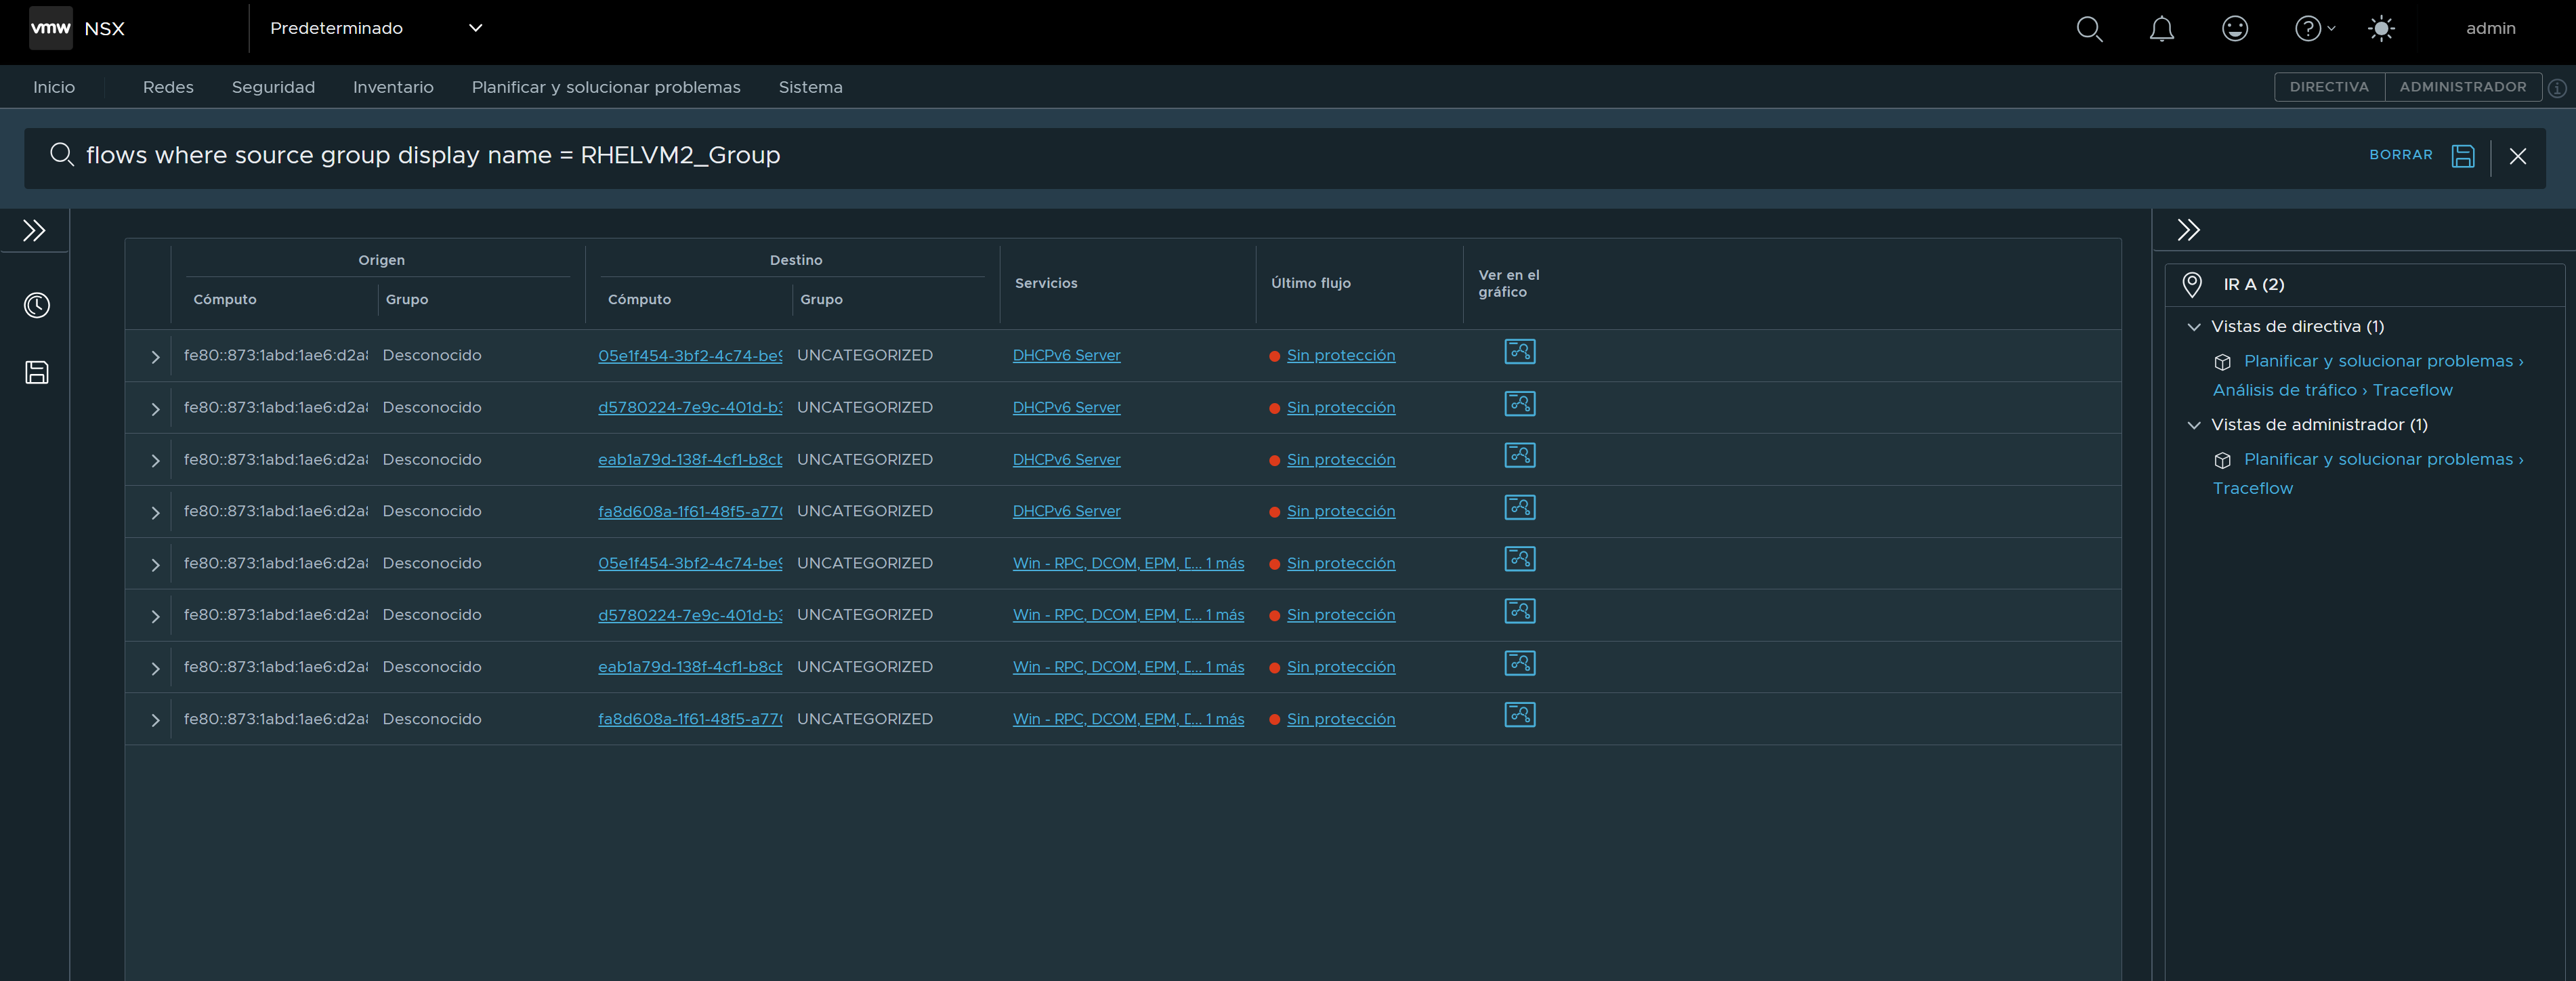The image size is (2576, 981).
Task: Click Sin protección in last table row
Action: [x=1340, y=719]
